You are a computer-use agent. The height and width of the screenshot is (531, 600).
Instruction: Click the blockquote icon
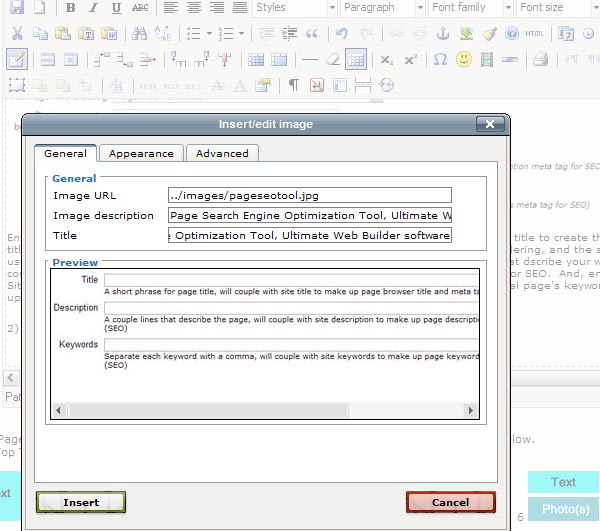click(312, 34)
